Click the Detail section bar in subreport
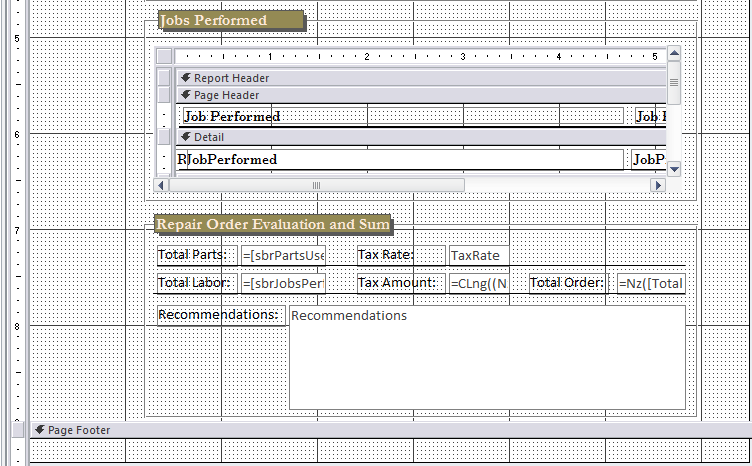Screen dimensions: 752x466 pos(421,137)
